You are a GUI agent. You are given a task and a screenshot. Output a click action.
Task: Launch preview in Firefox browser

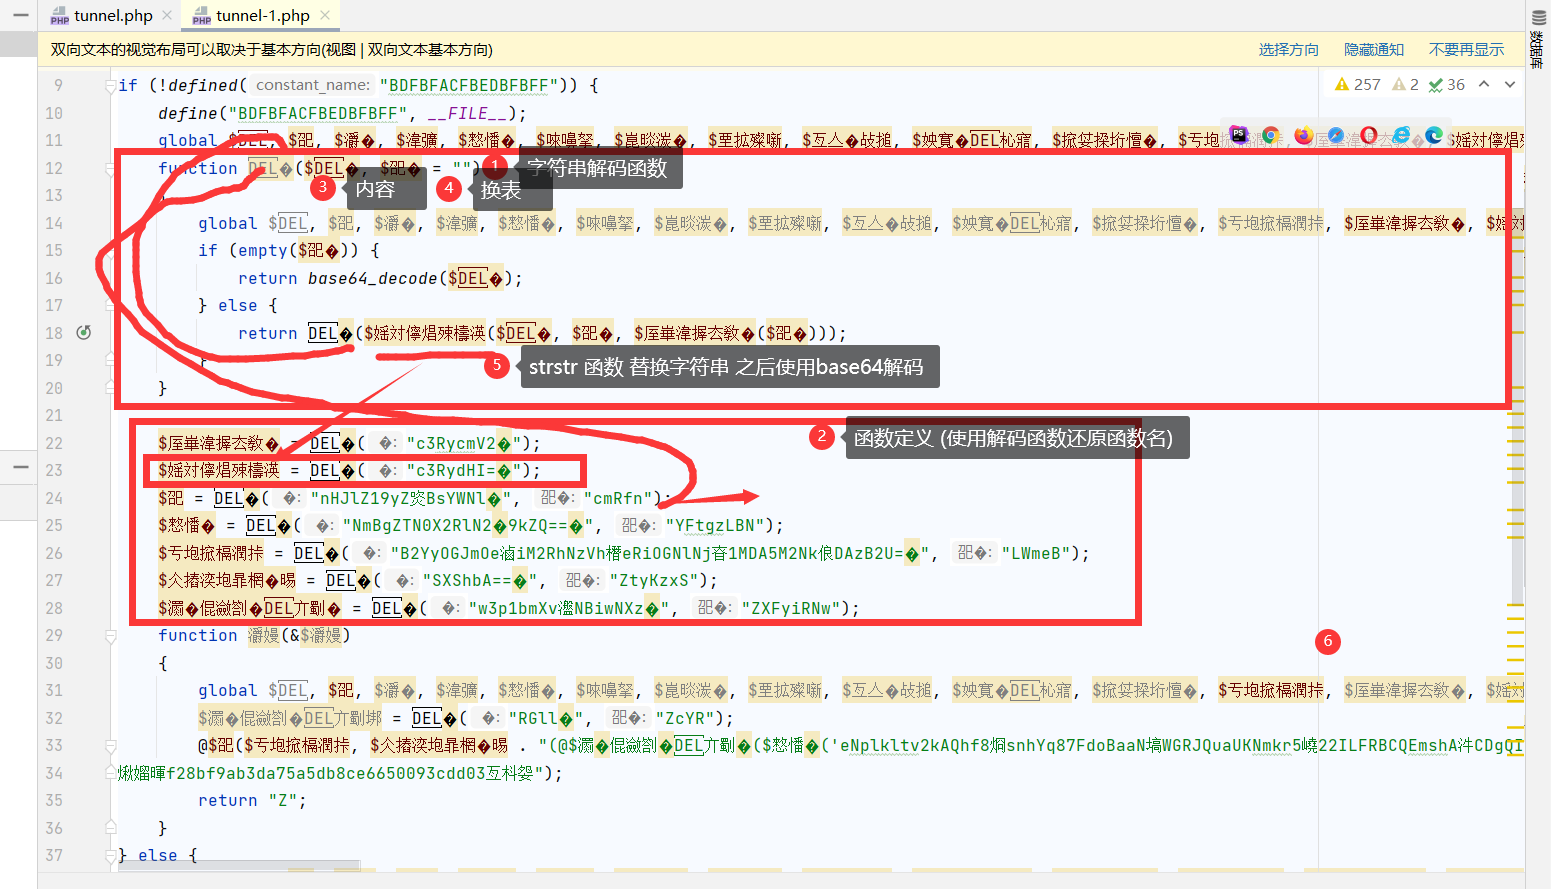(1303, 135)
